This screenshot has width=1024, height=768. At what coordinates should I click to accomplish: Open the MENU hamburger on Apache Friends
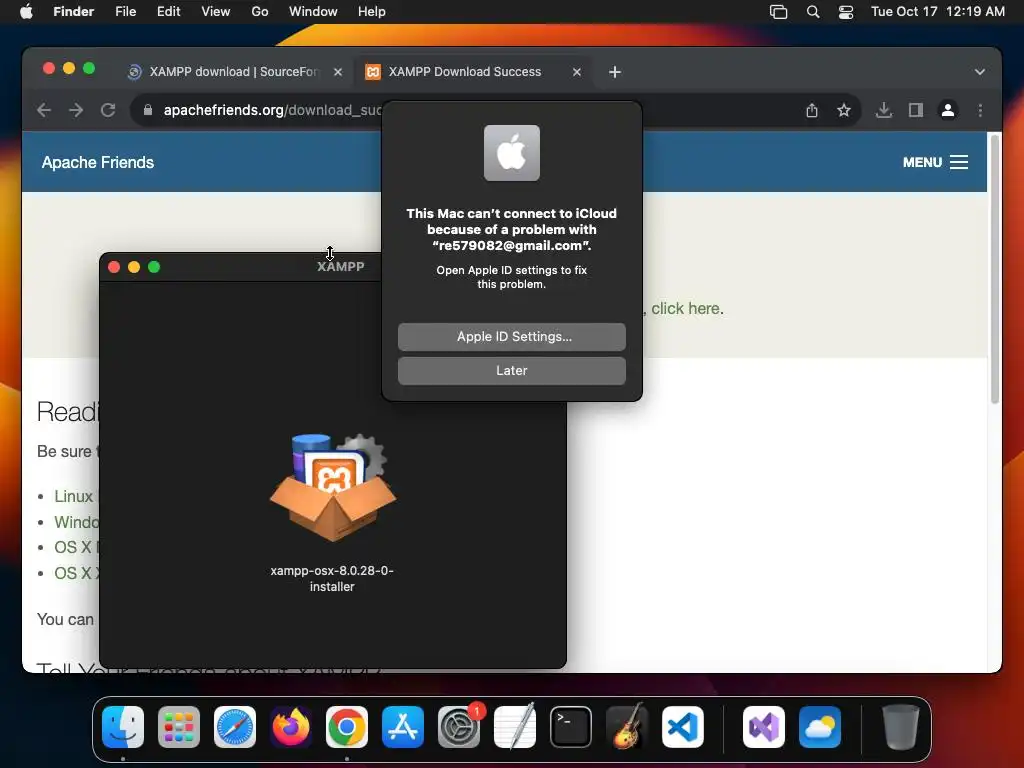point(935,162)
